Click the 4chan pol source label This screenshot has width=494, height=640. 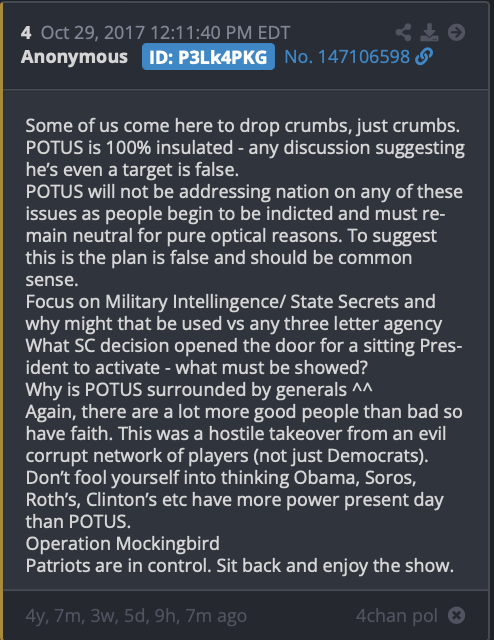tap(396, 616)
